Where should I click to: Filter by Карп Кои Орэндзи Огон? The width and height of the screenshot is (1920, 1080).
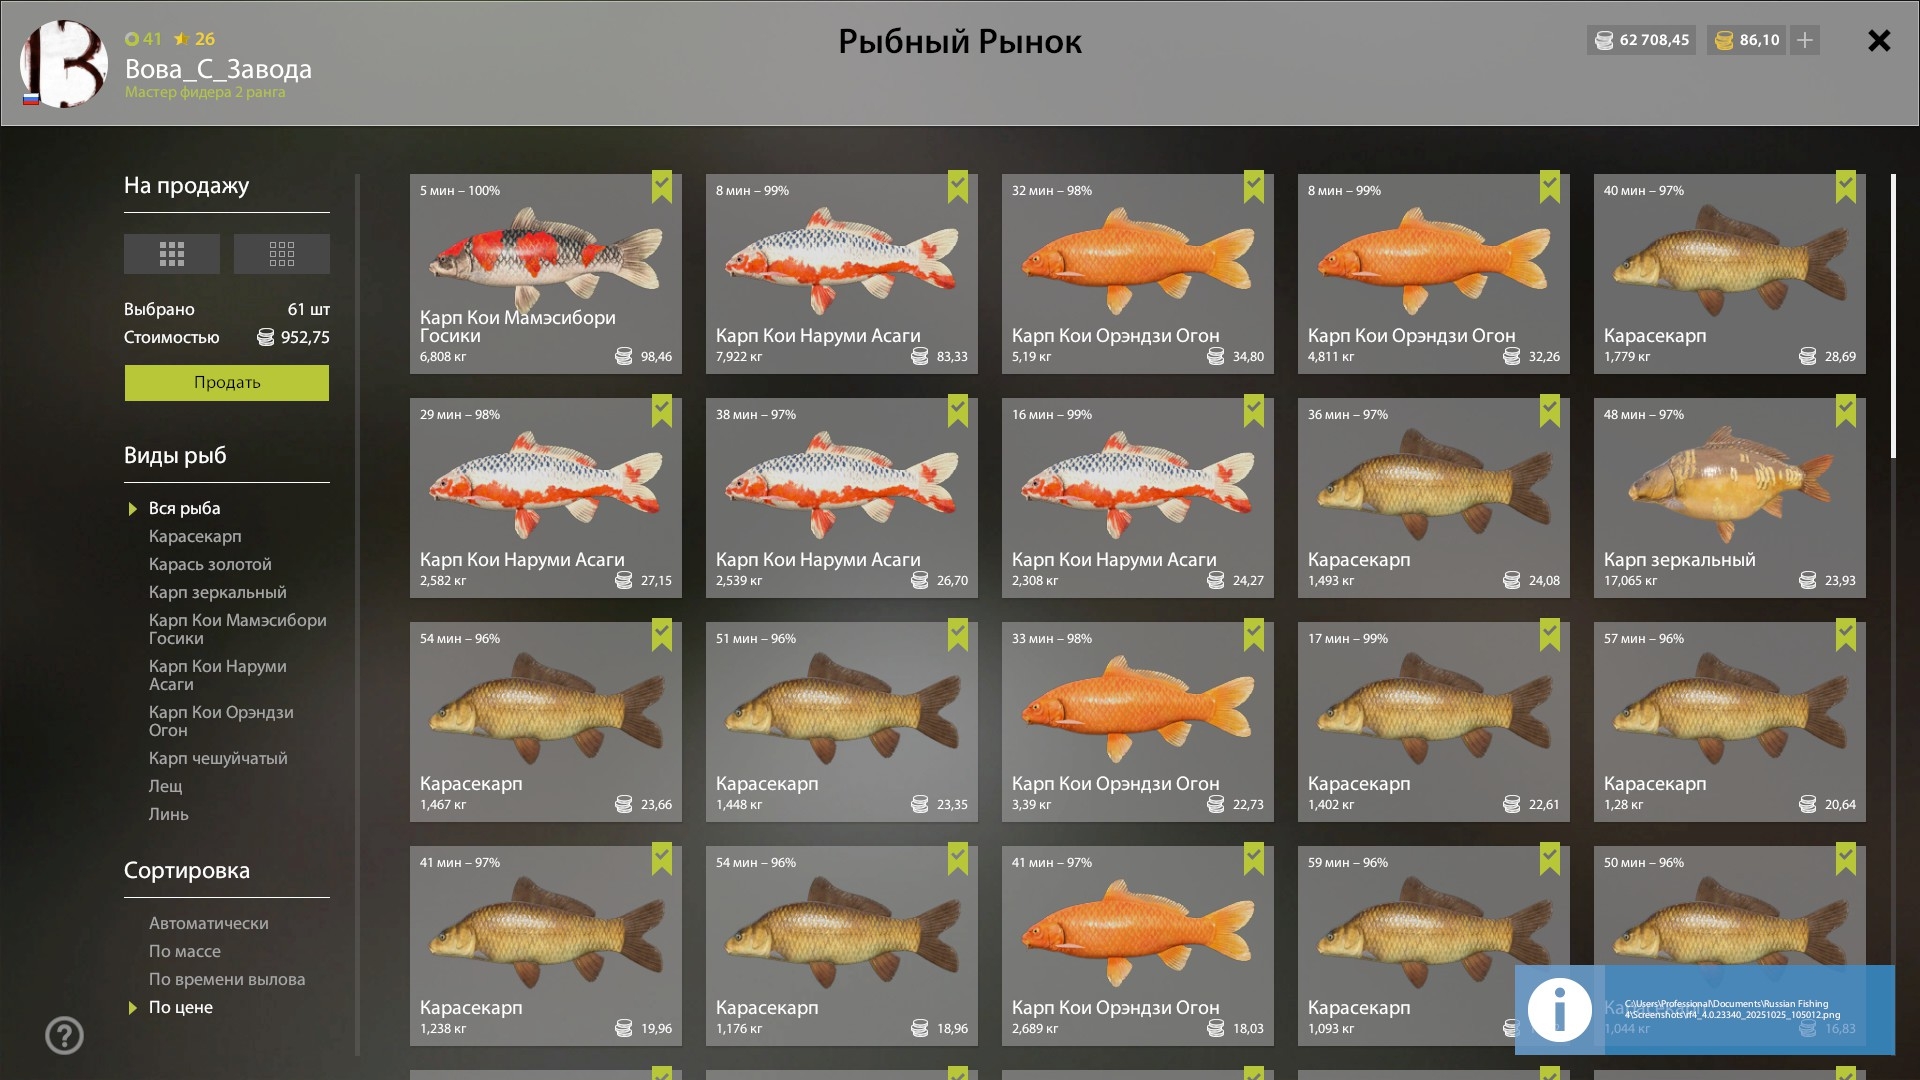[221, 721]
